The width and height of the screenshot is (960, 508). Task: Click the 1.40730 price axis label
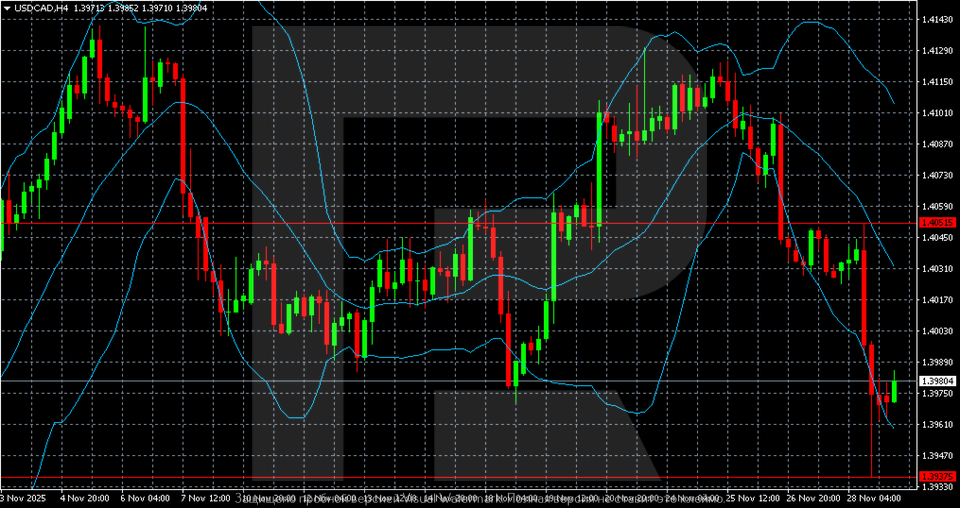[x=938, y=175]
